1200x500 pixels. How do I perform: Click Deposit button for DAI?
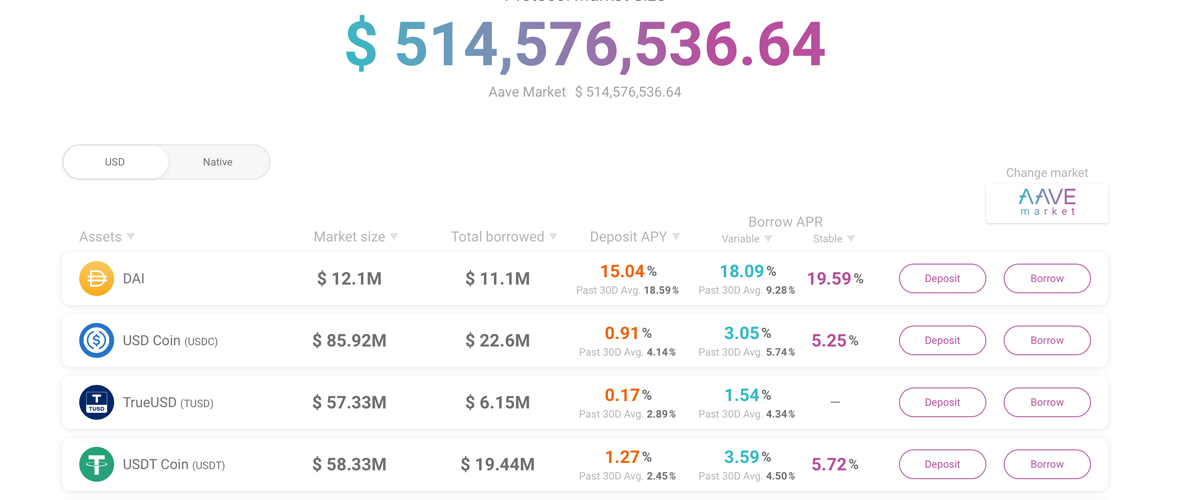coord(942,278)
